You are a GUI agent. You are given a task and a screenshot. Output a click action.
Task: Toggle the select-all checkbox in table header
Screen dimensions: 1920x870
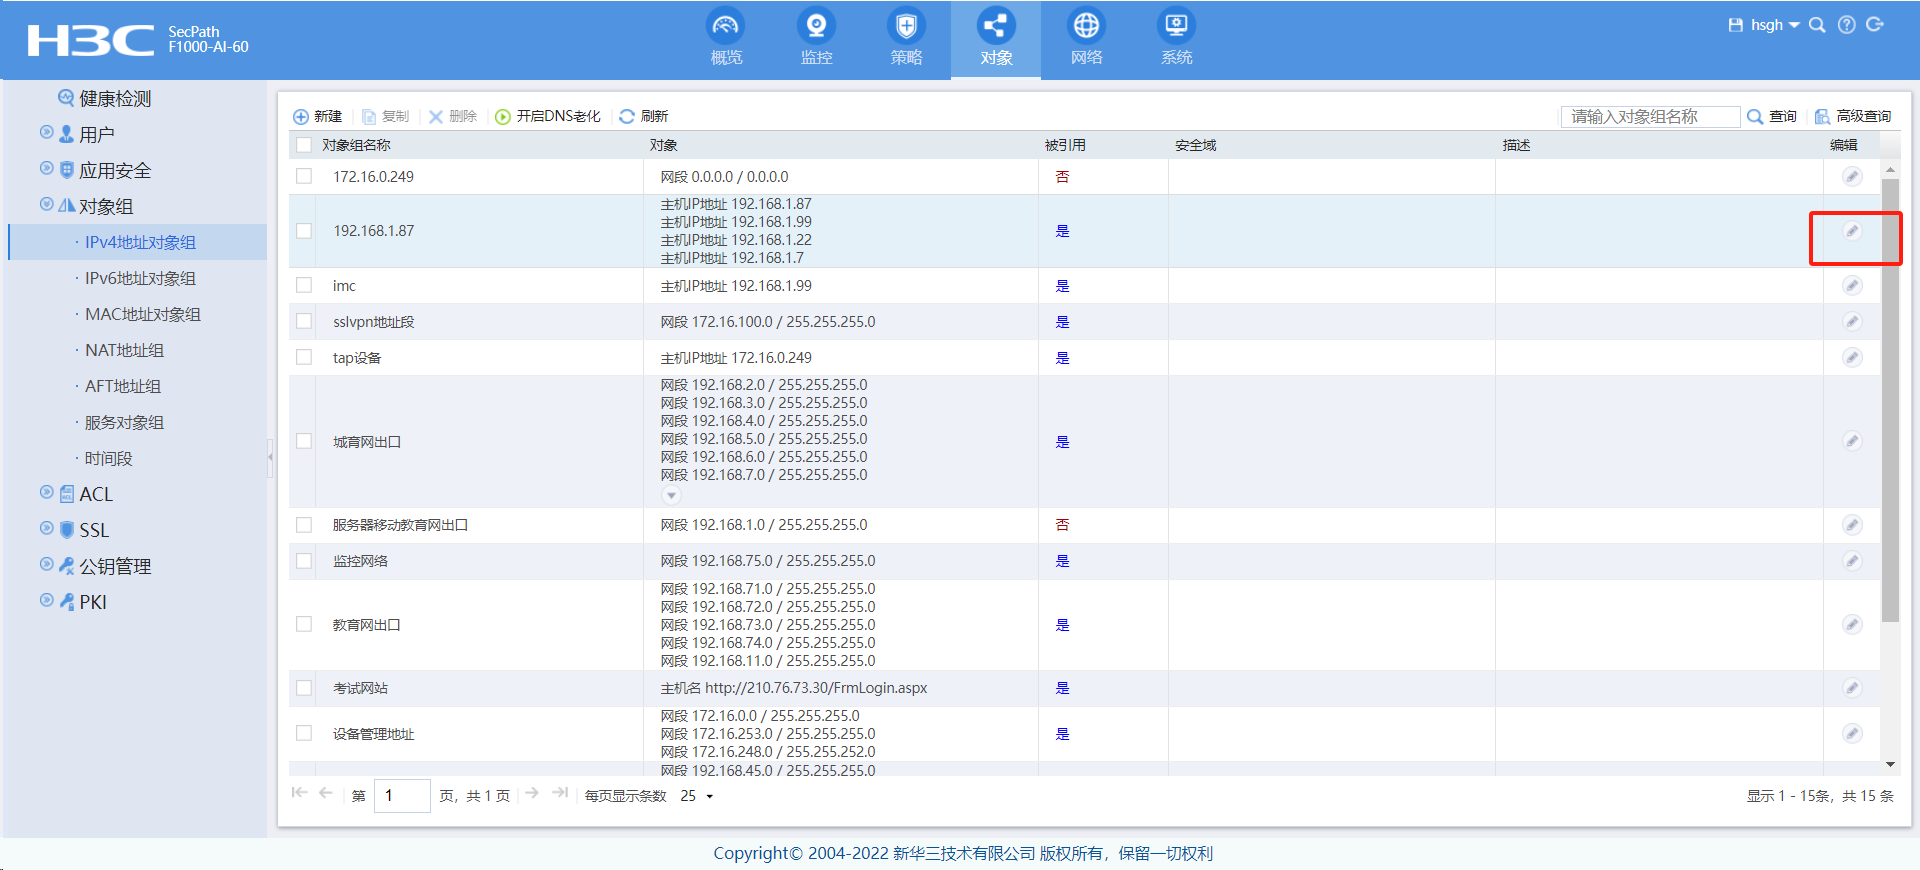click(304, 146)
